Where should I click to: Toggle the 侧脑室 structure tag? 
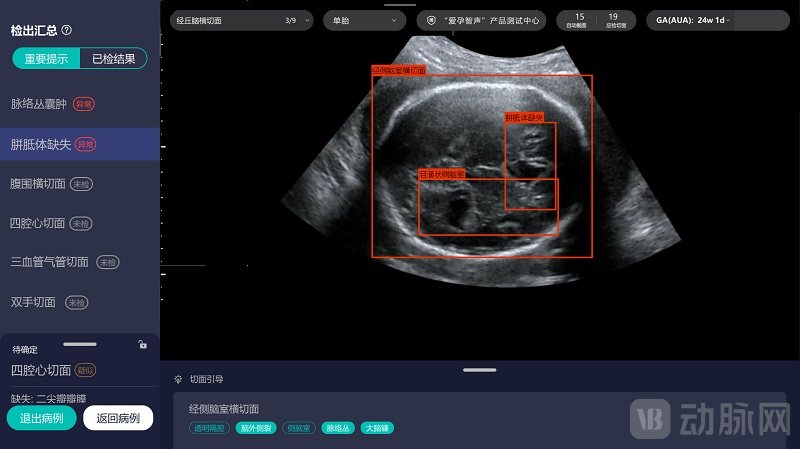297,428
